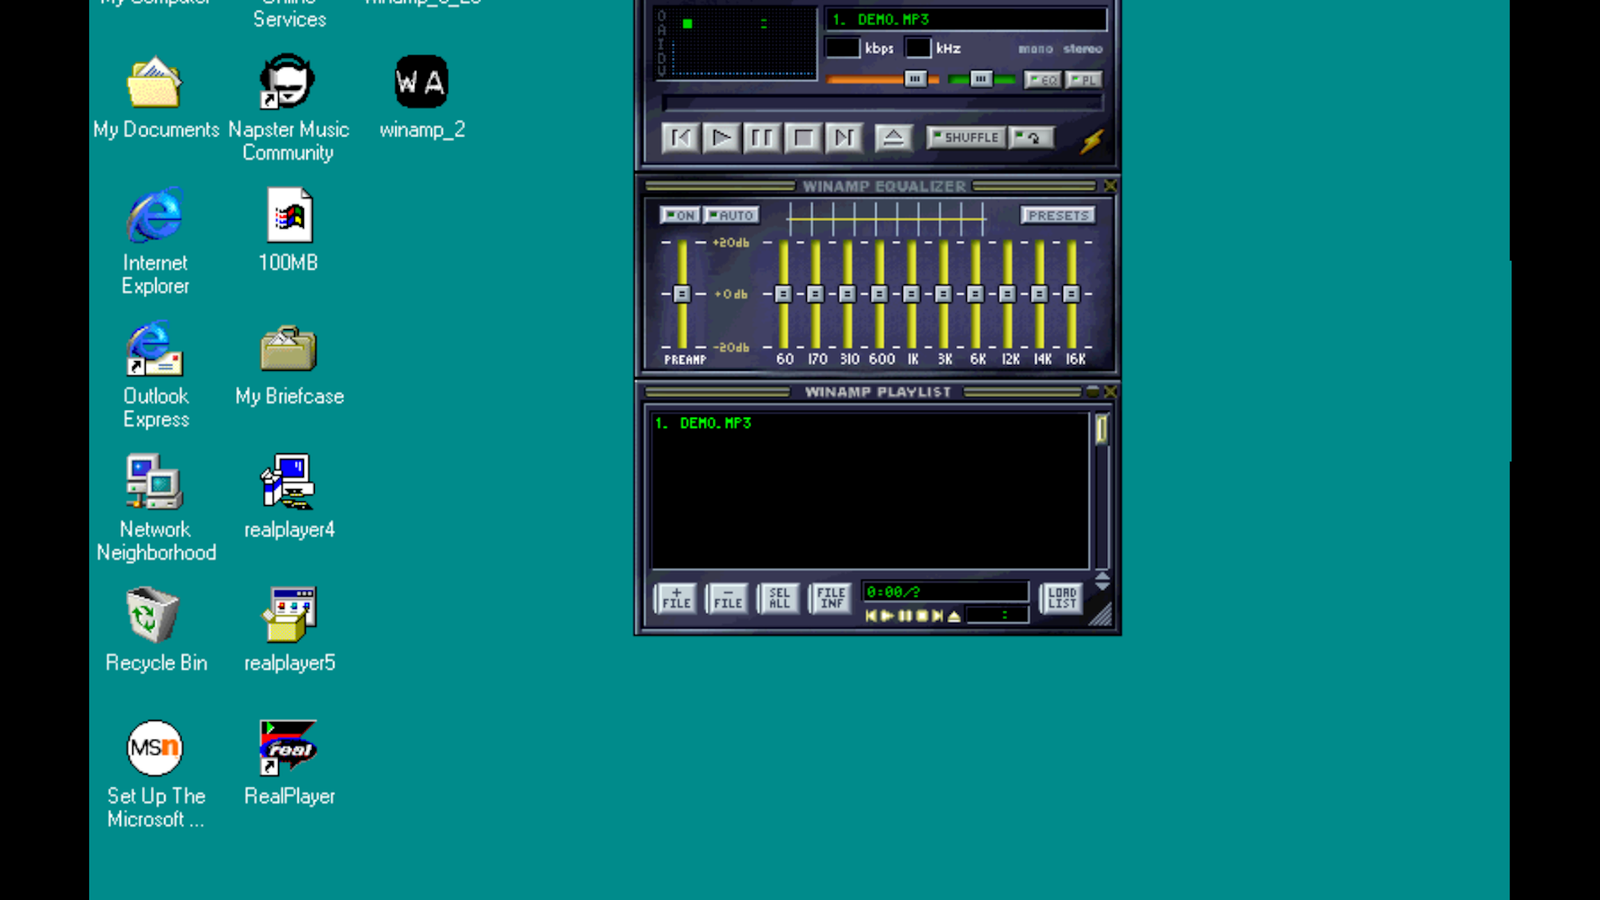This screenshot has width=1600, height=900.
Task: Enable Repeat mode next to Shuffle
Action: [1031, 137]
